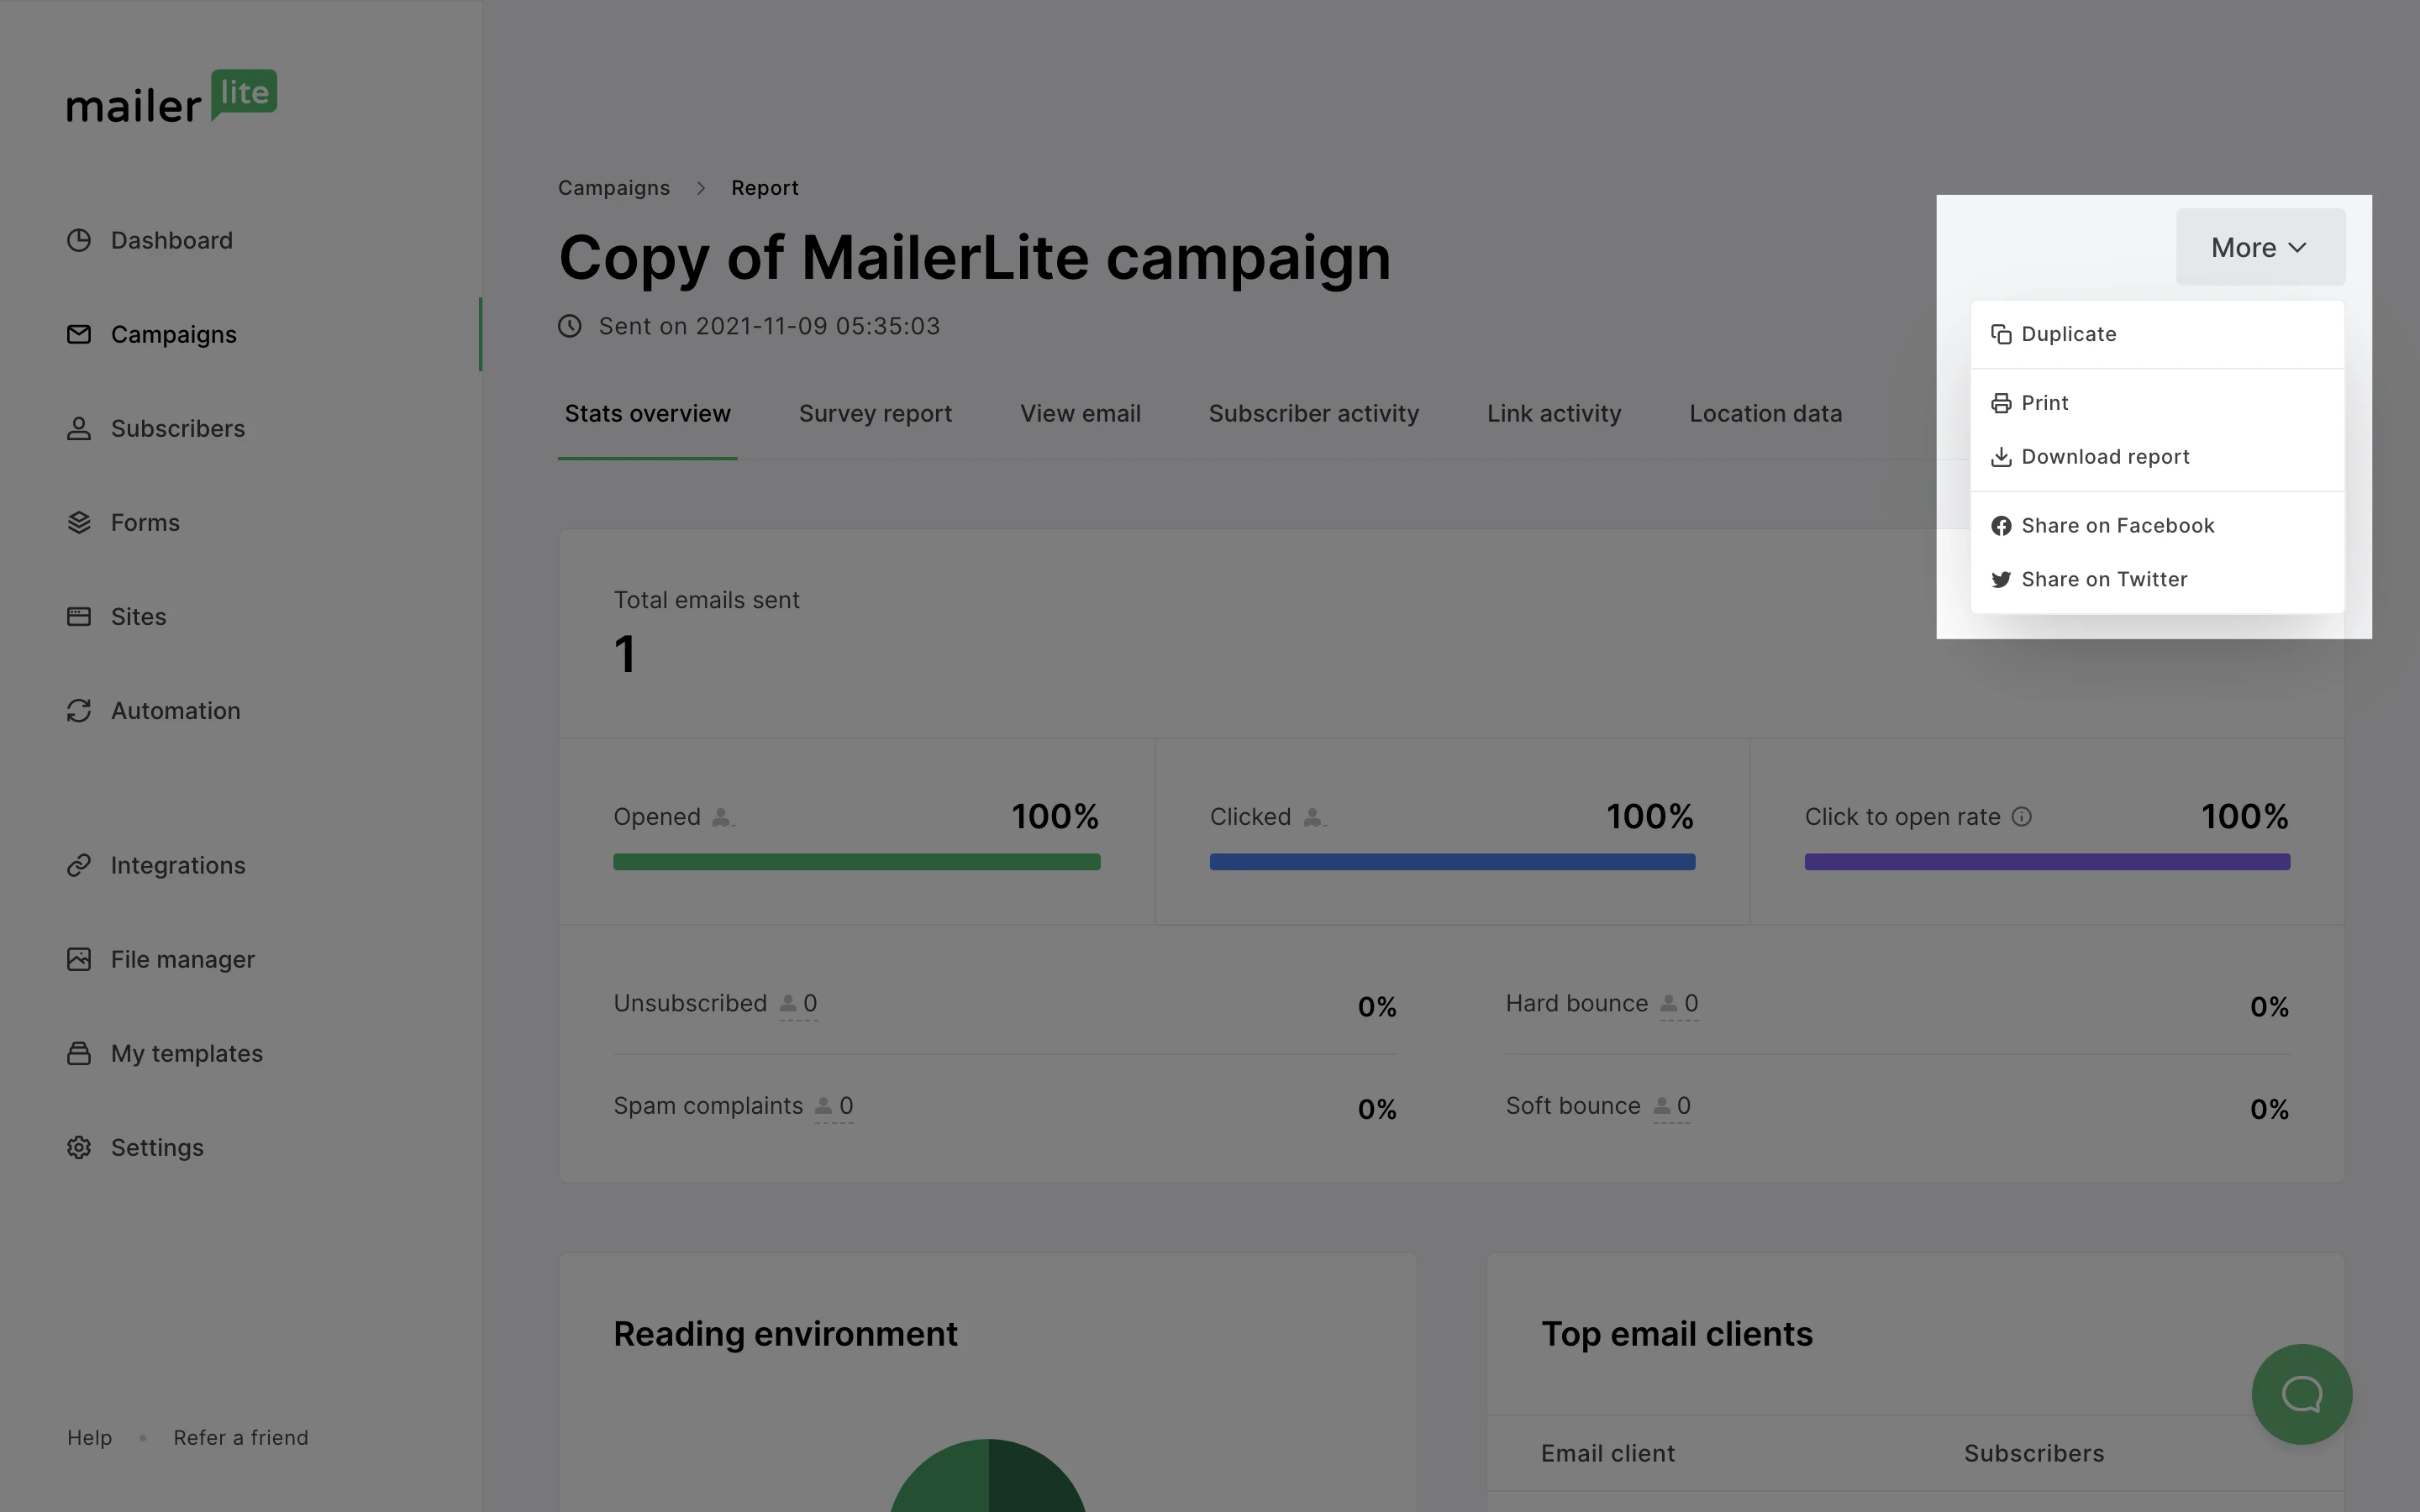Select Duplicate from the More menu
This screenshot has height=1512, width=2420.
2068,334
